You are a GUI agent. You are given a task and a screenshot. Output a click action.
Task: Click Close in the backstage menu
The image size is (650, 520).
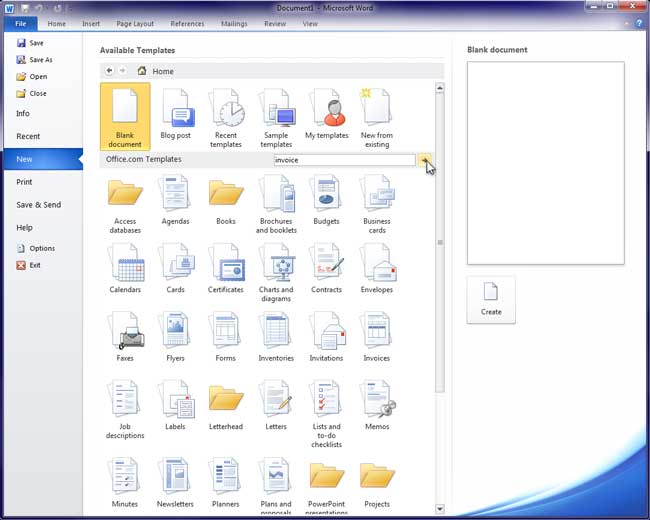(32, 94)
